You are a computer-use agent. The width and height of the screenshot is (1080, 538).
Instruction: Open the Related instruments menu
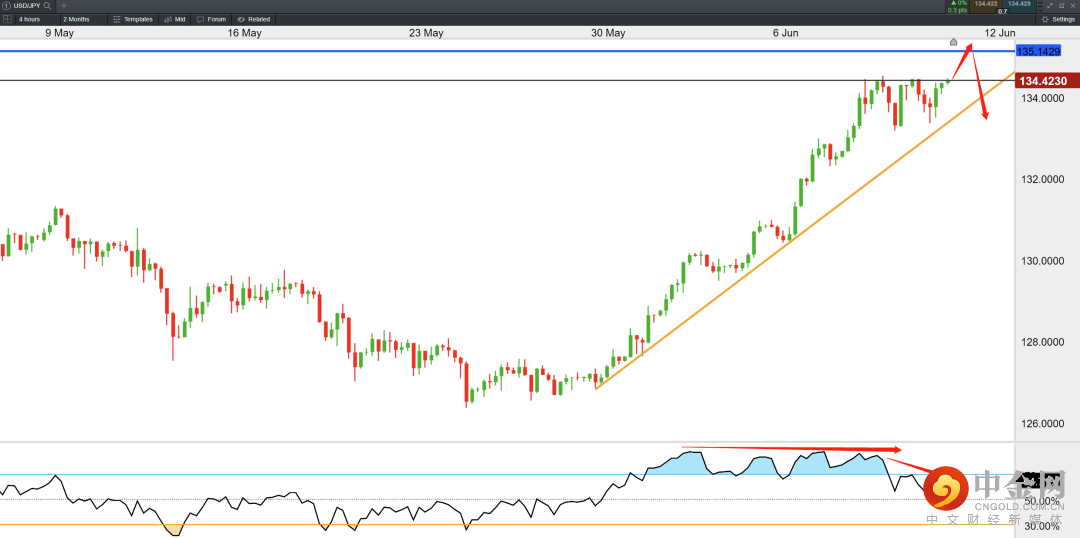253,19
